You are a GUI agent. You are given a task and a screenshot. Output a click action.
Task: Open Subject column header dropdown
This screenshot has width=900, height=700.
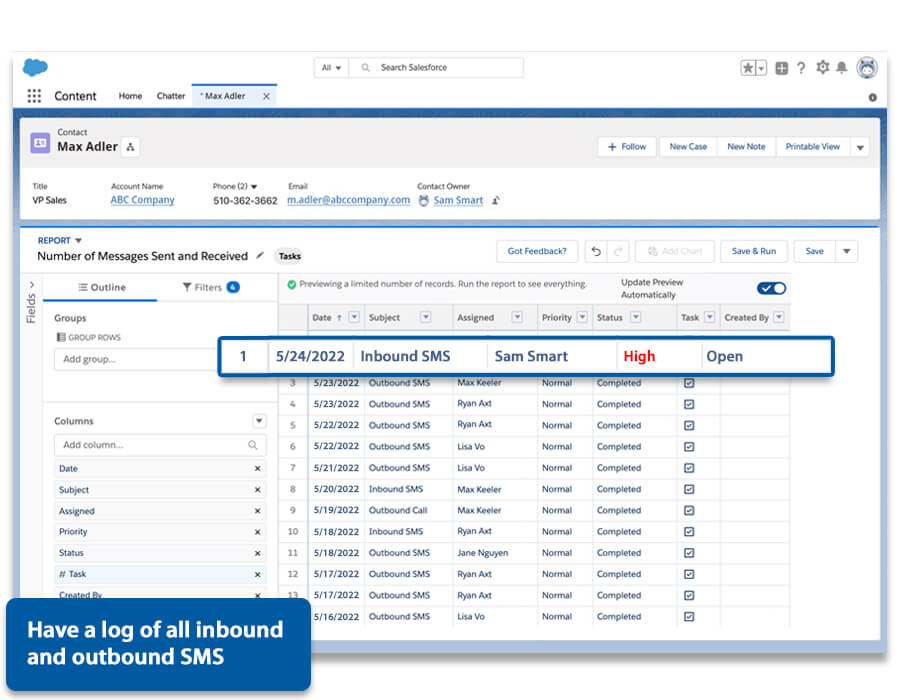425,317
